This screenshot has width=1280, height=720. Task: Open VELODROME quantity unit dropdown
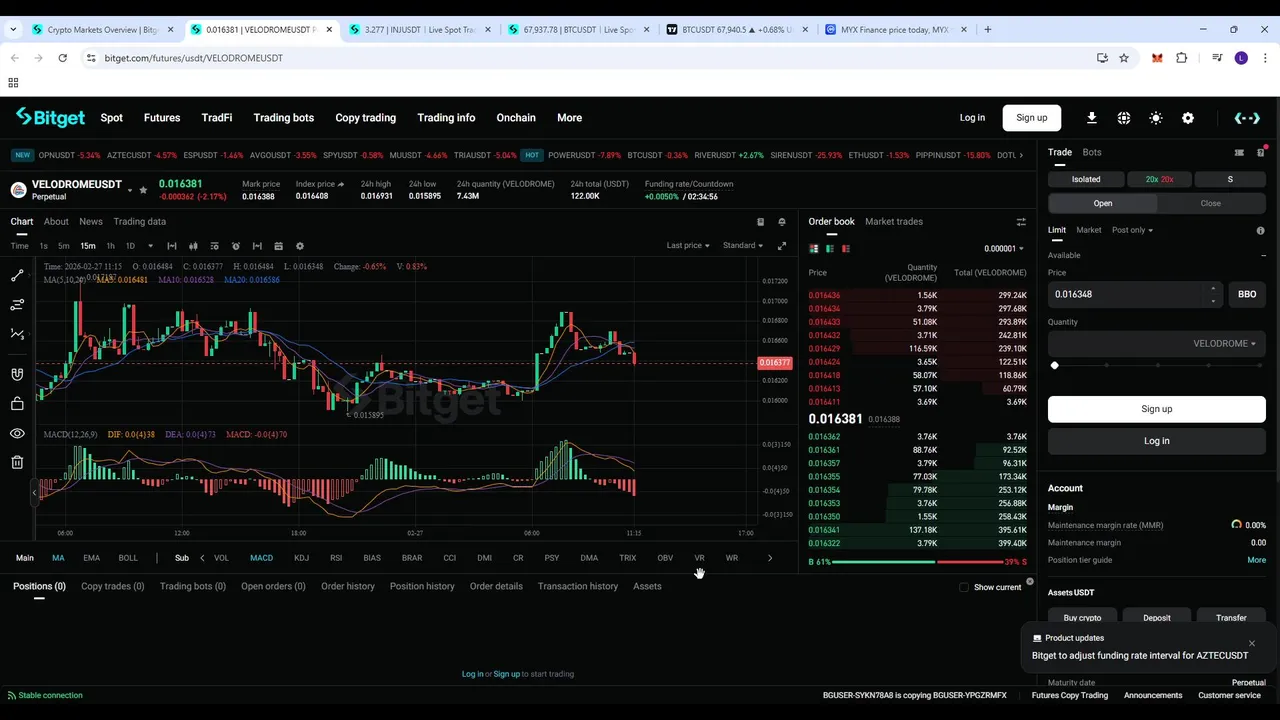tap(1224, 344)
